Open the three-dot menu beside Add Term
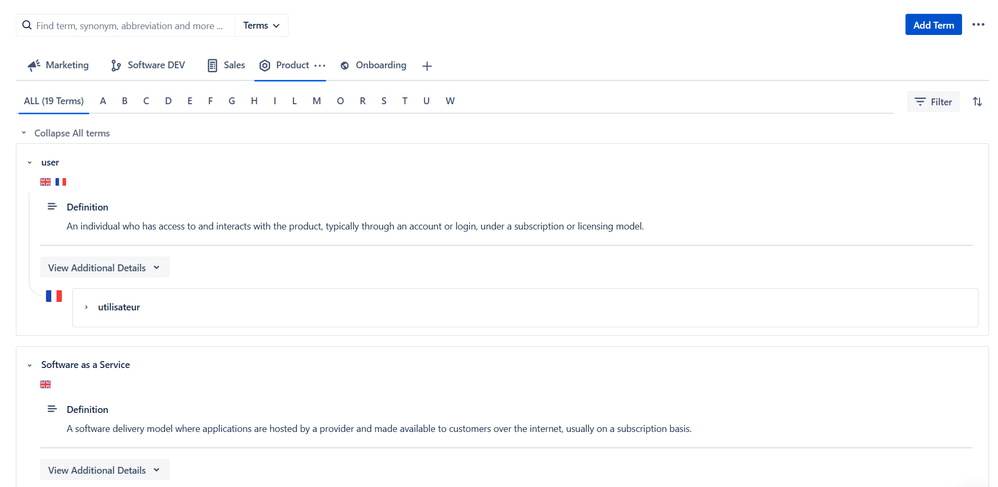 point(978,25)
